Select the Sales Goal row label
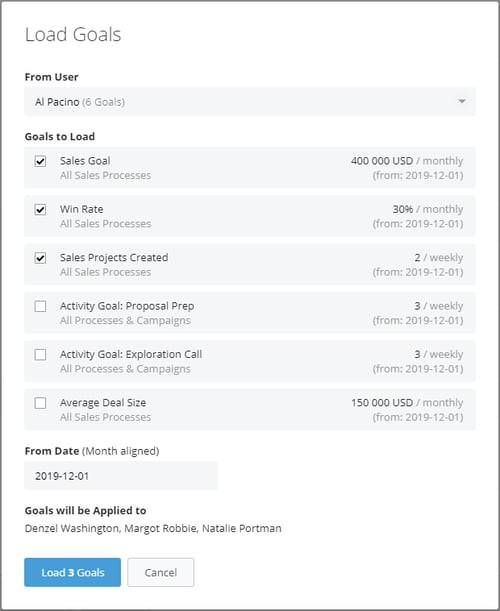Image resolution: width=500 pixels, height=611 pixels. (x=85, y=161)
